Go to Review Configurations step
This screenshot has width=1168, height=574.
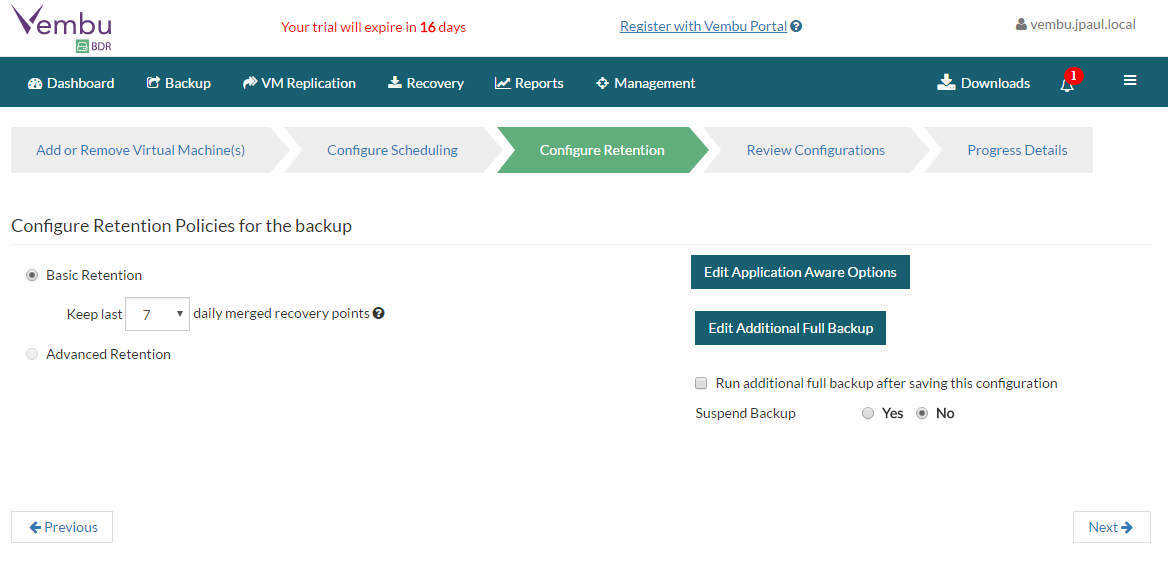pyautogui.click(x=815, y=150)
